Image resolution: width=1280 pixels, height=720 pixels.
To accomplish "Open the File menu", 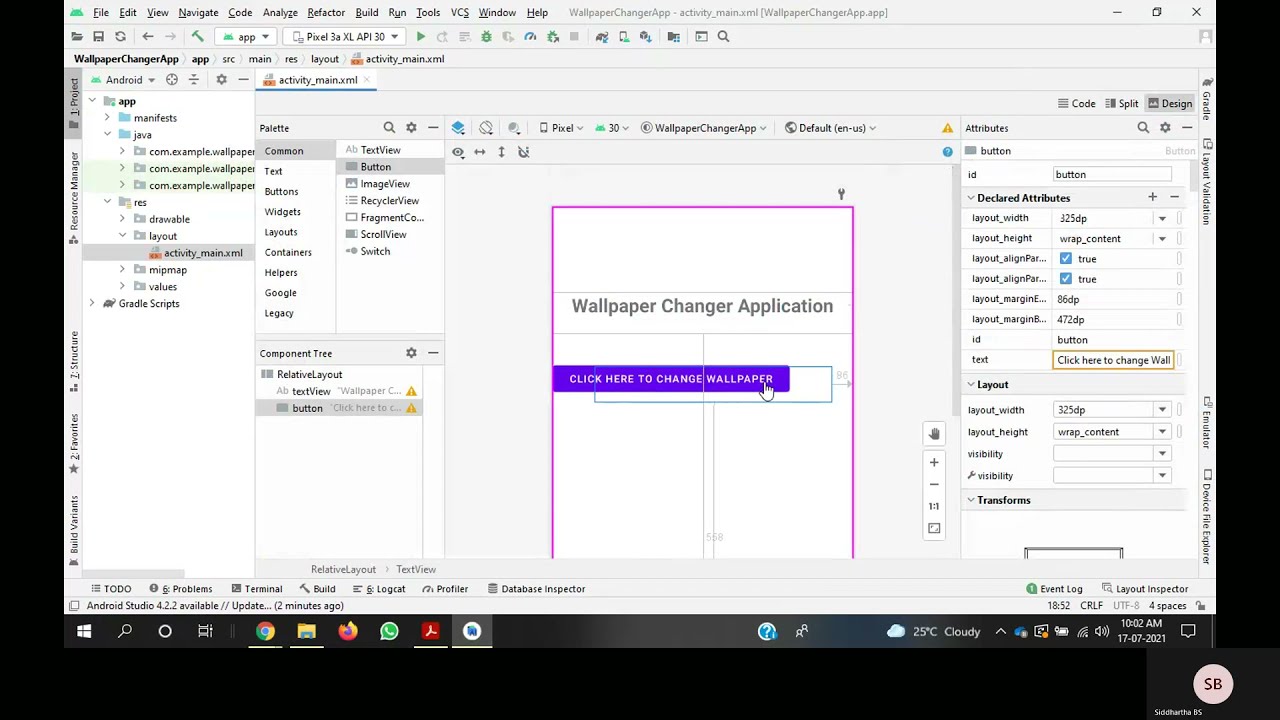I will [101, 13].
